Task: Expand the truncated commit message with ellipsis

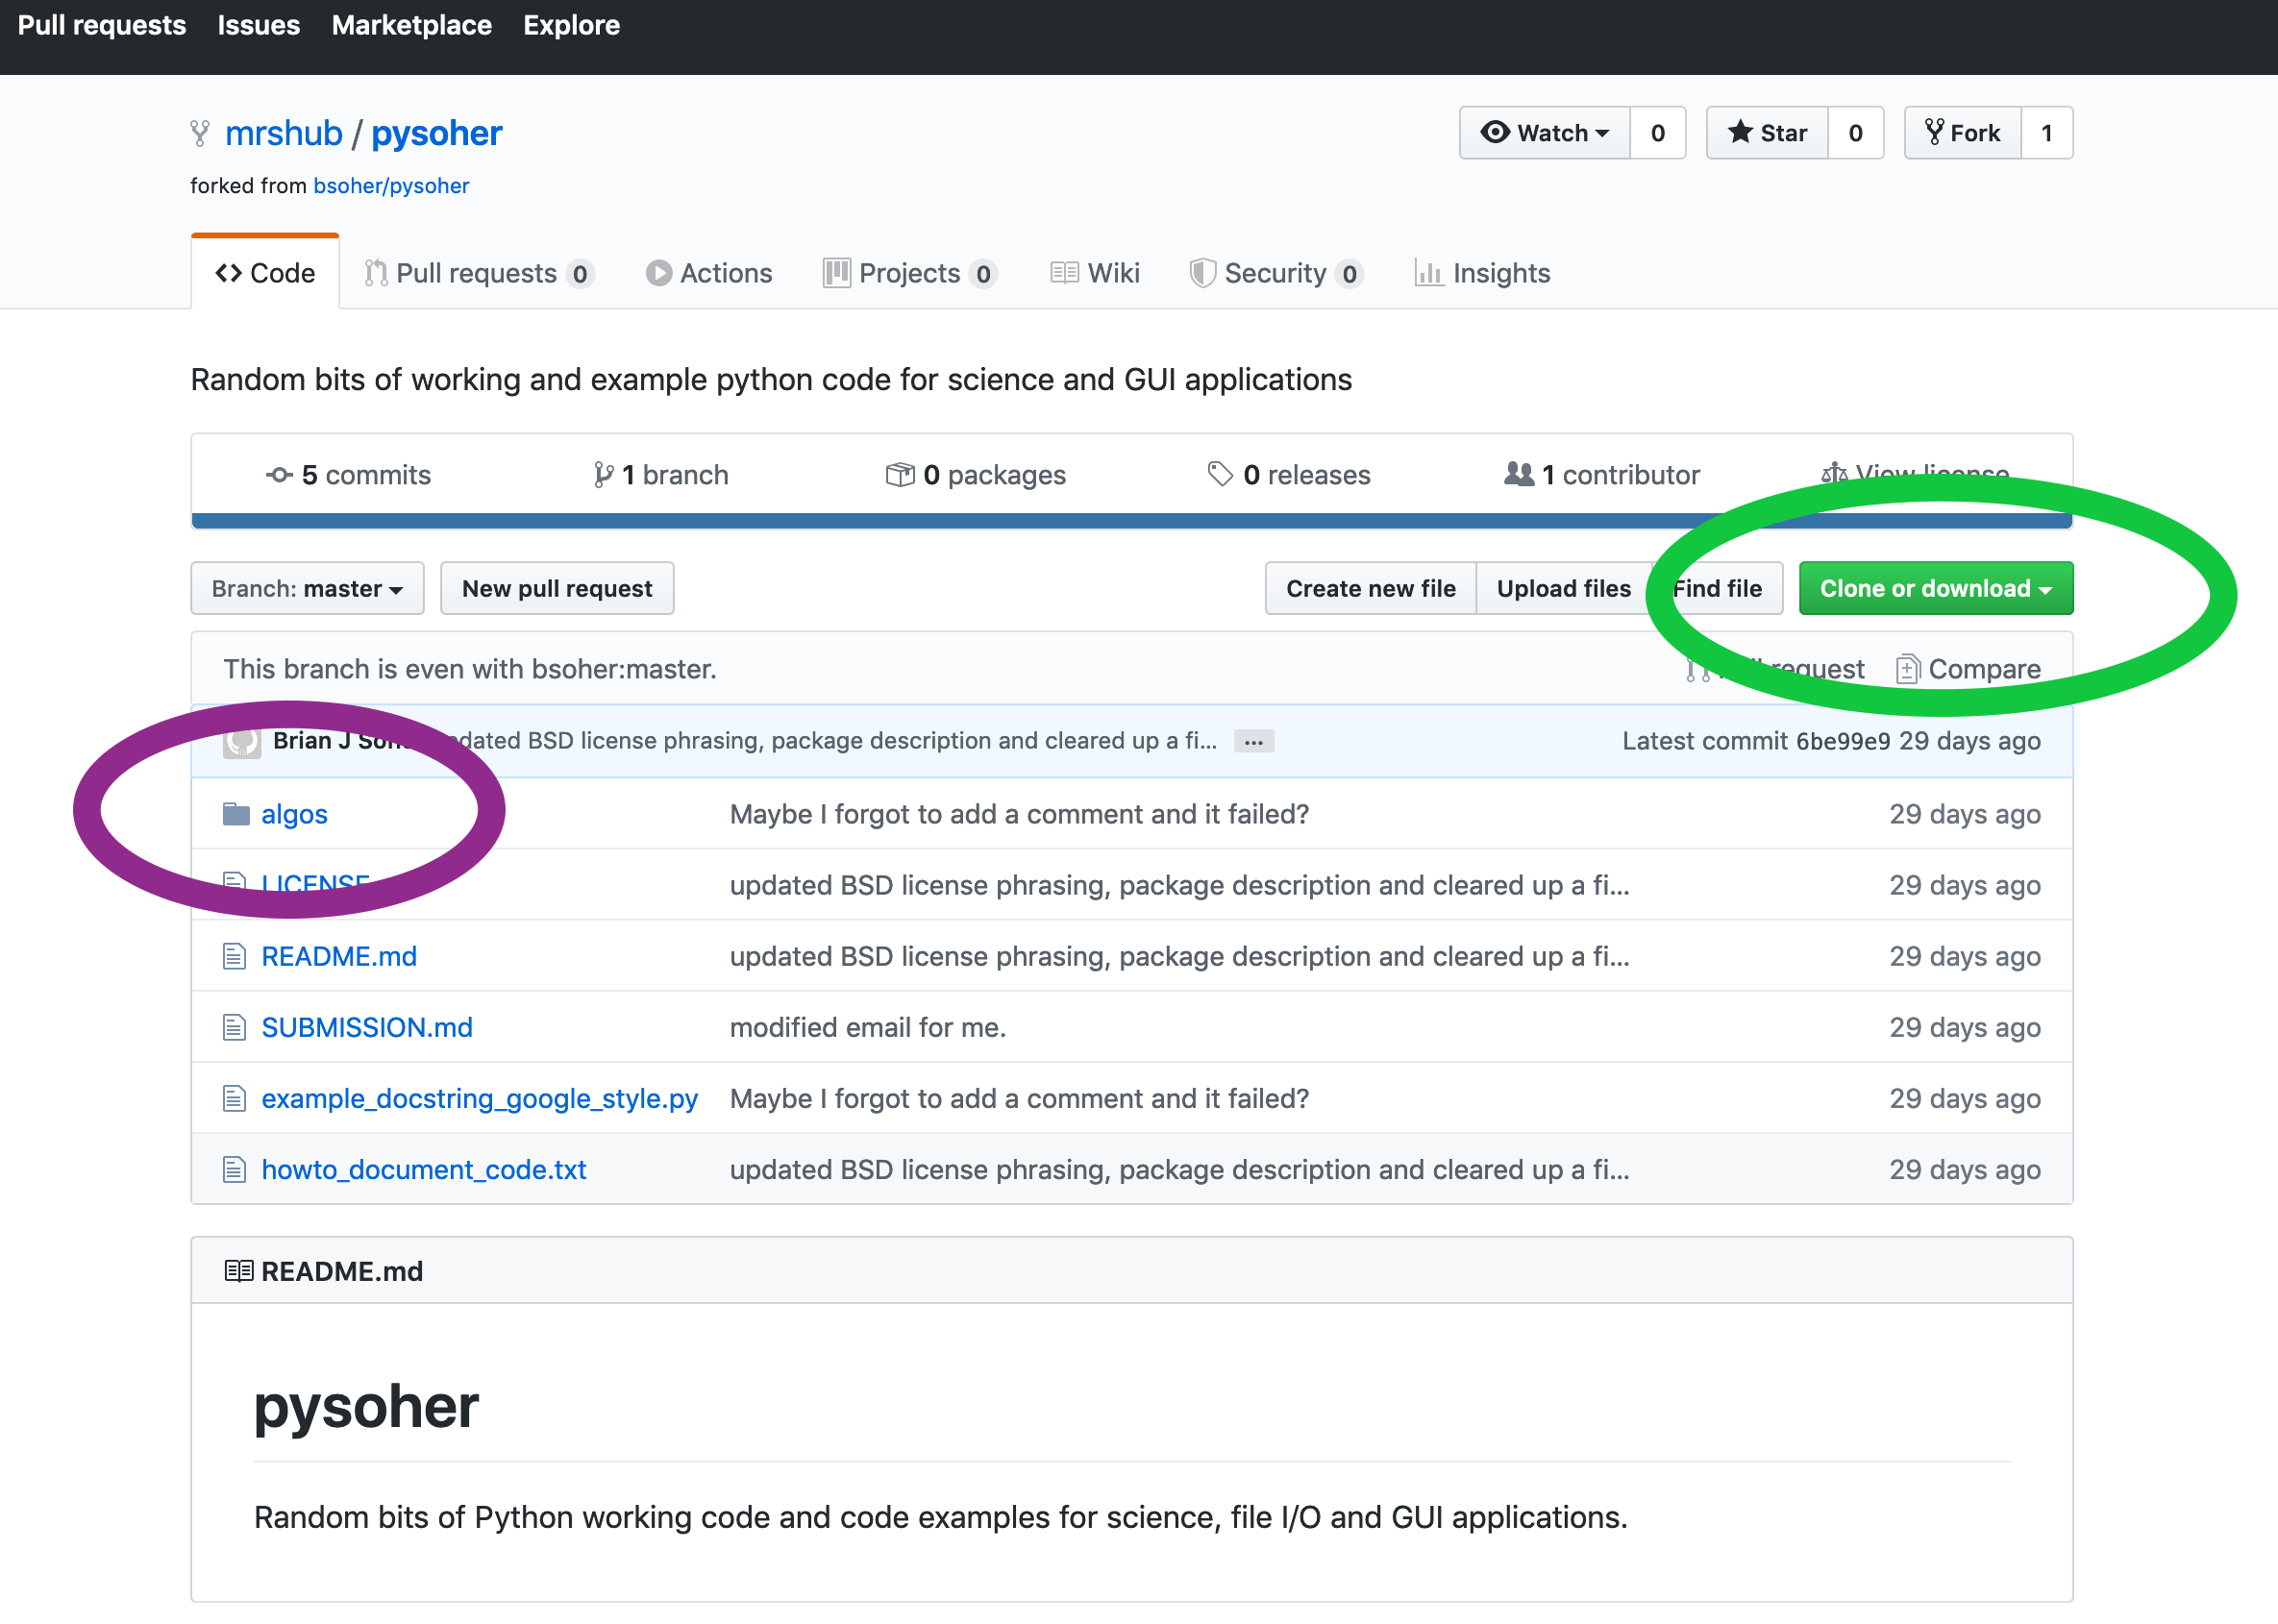Action: [x=1253, y=741]
